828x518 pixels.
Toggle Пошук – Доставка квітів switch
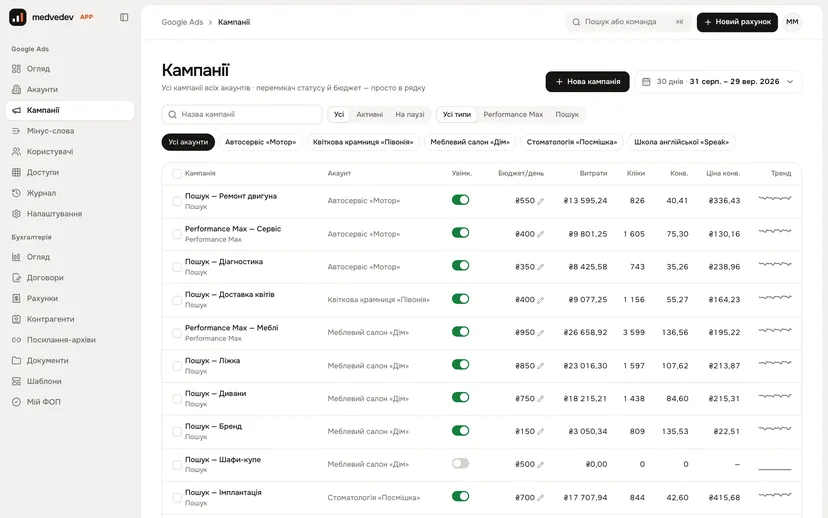(460, 299)
